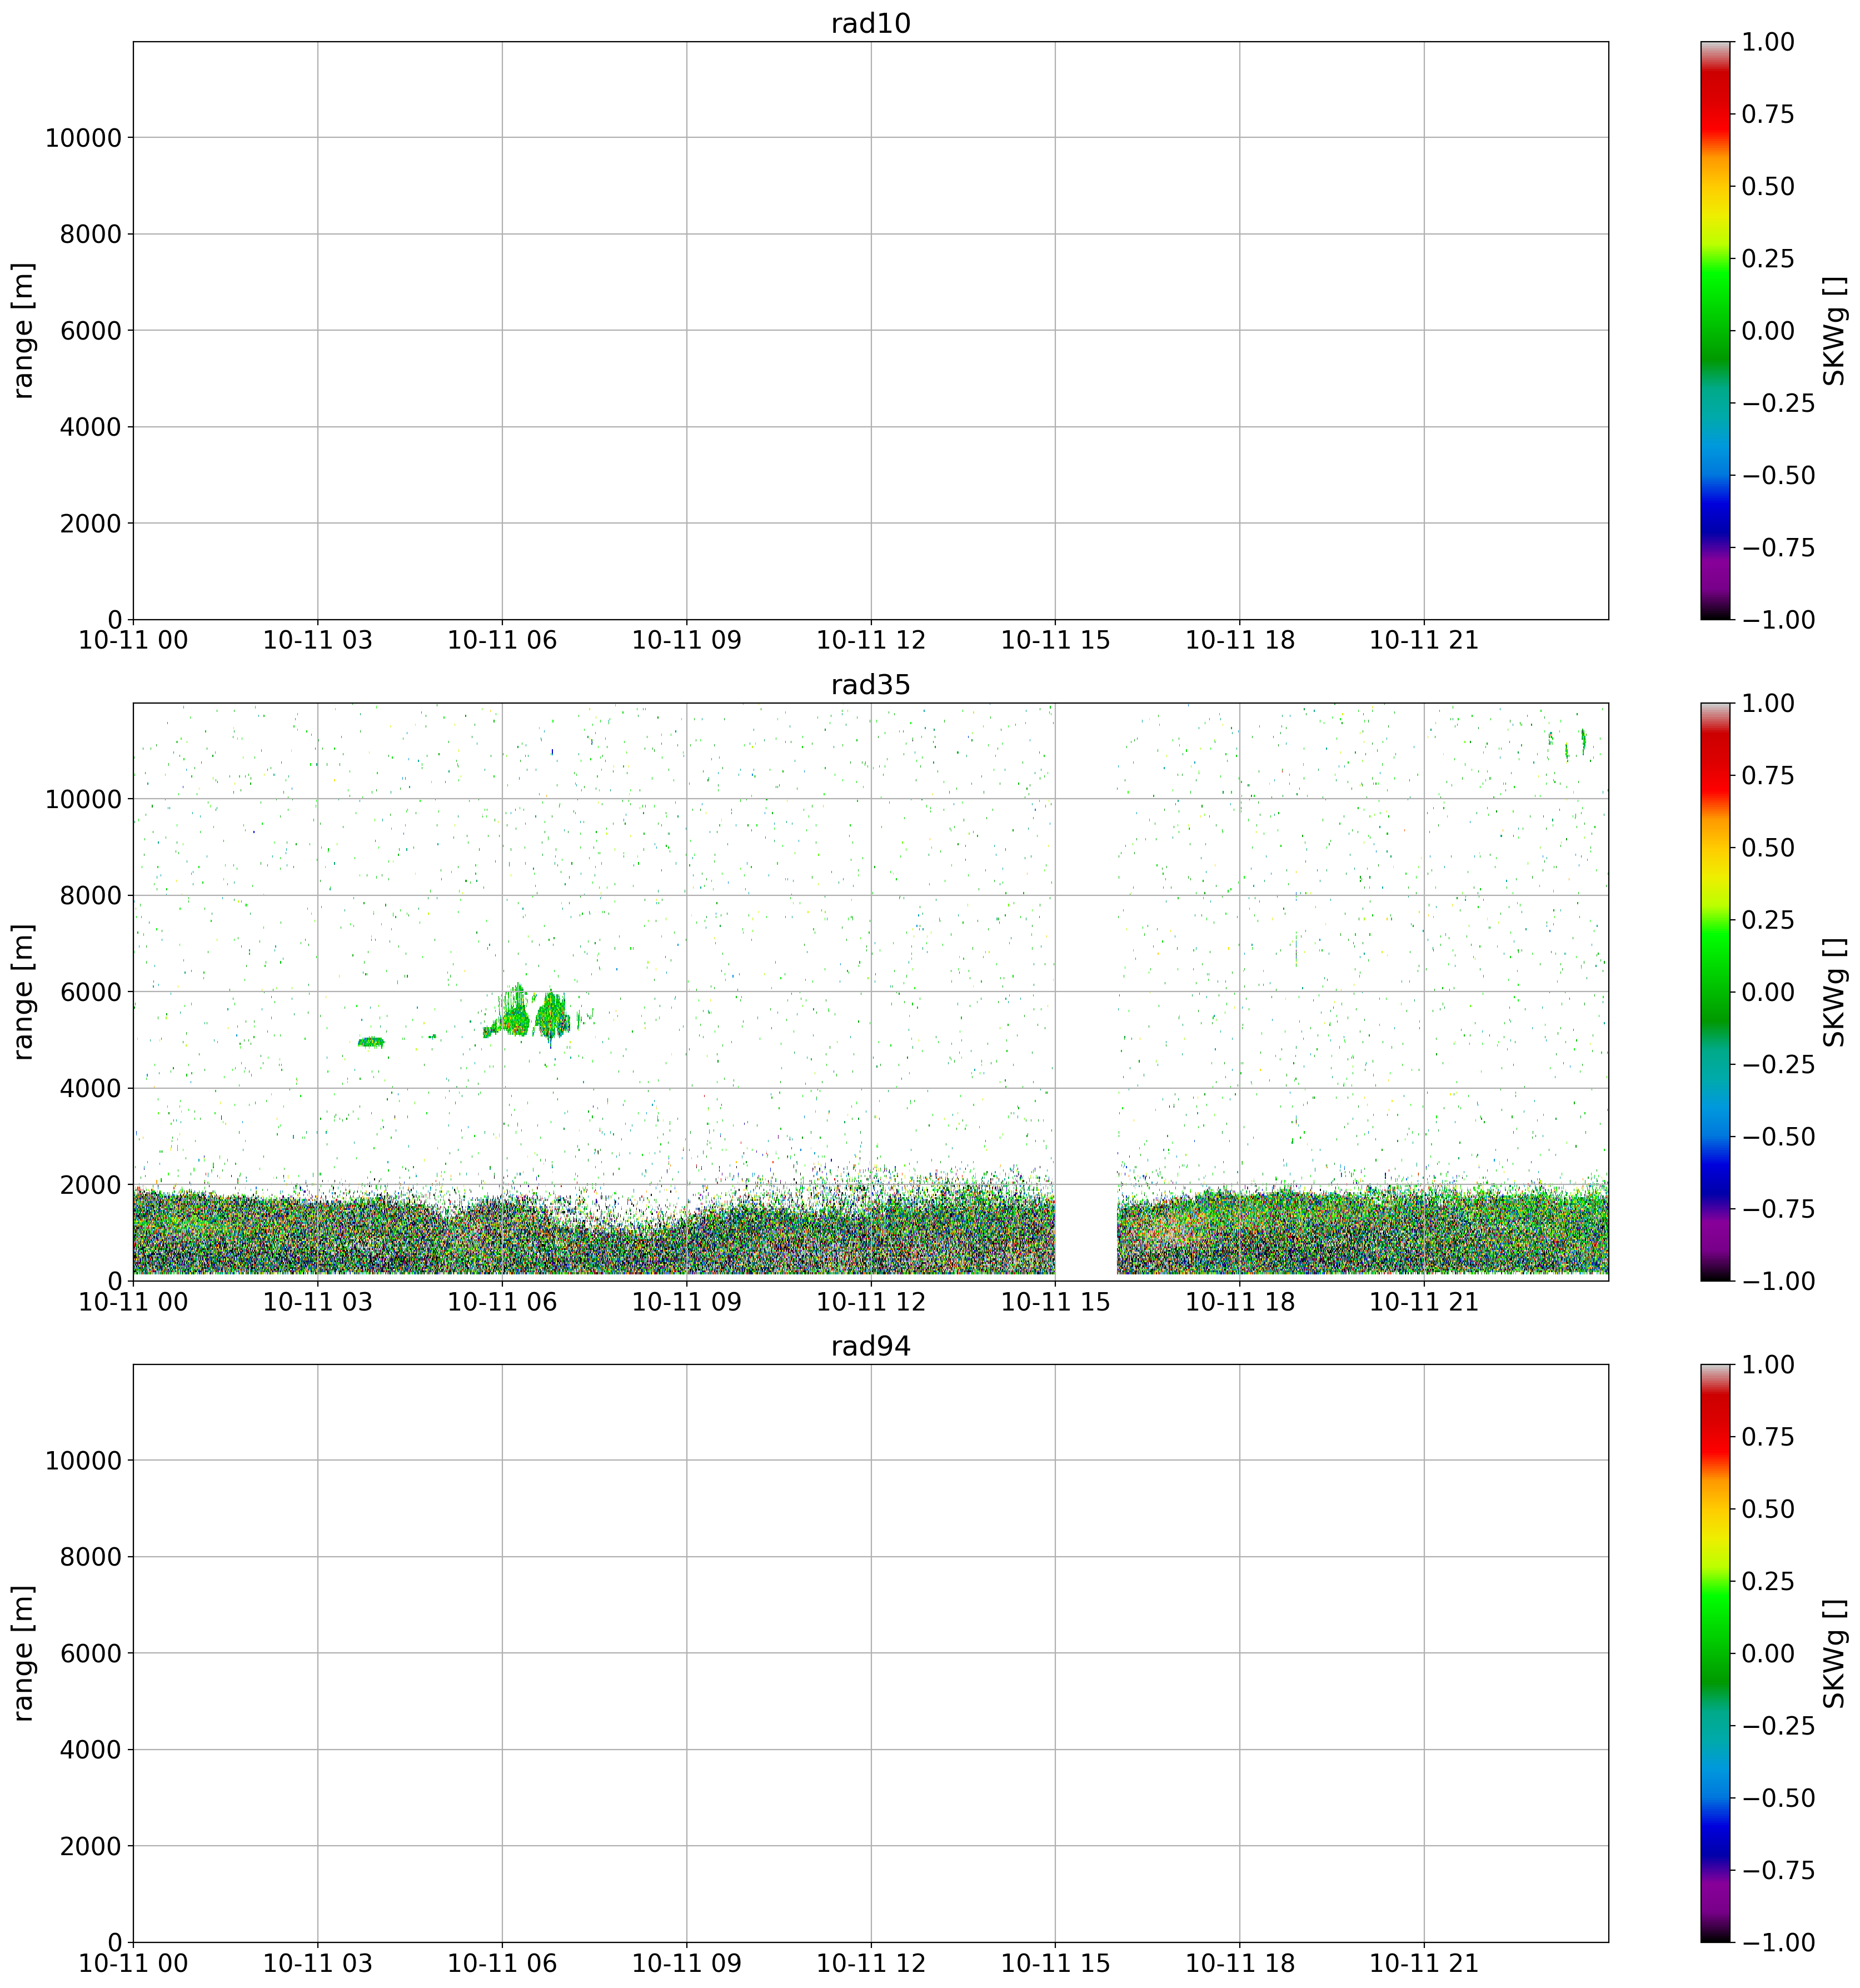1860x1988 pixels.
Task: Click the 10000 y-axis tick of rad94
Action: (x=83, y=1461)
